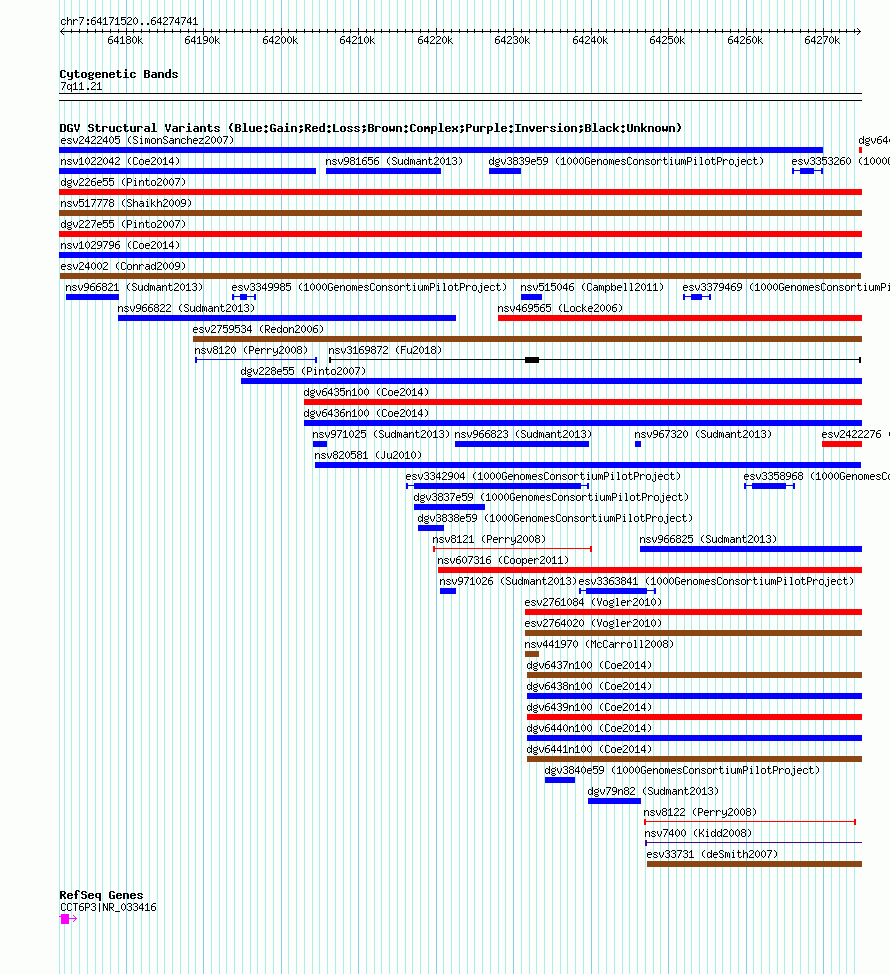Open esv3353260 variant label
The height and width of the screenshot is (974, 890).
840,162
